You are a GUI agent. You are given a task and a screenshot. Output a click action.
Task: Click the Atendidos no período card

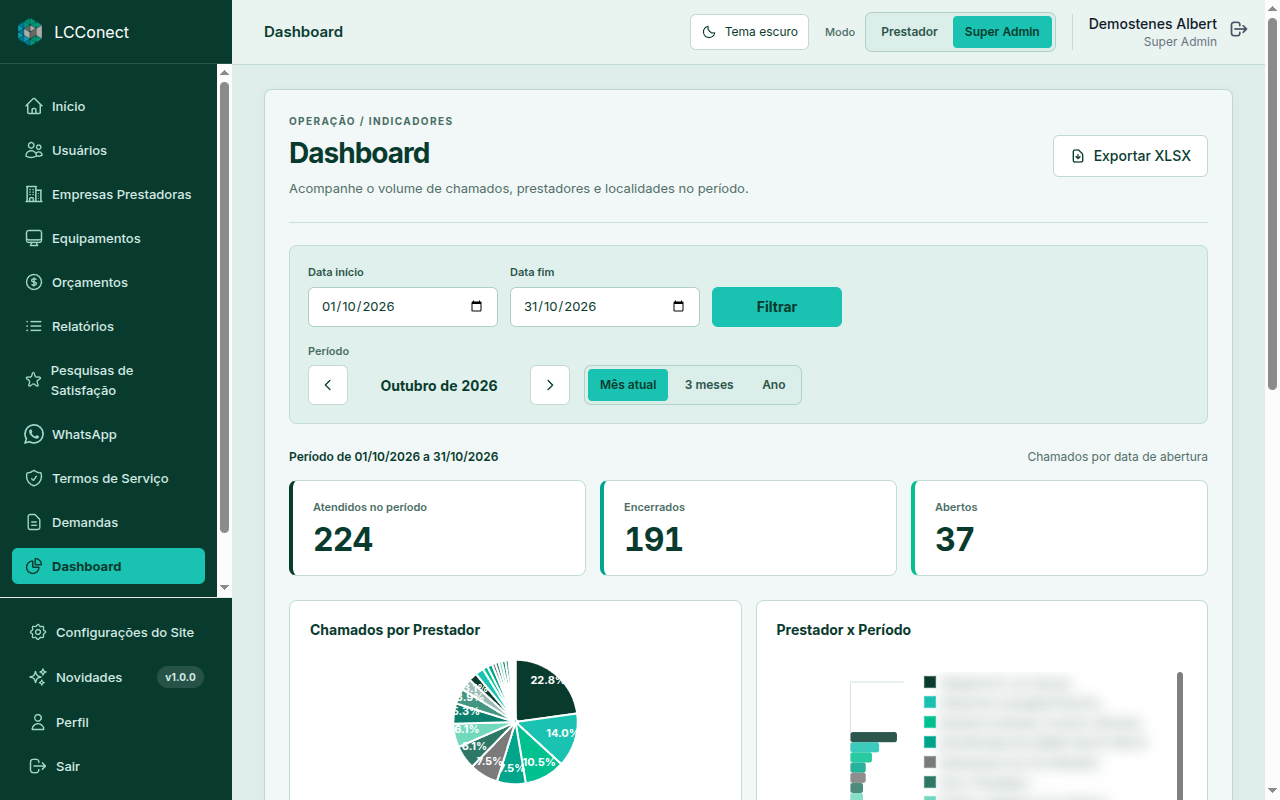437,528
